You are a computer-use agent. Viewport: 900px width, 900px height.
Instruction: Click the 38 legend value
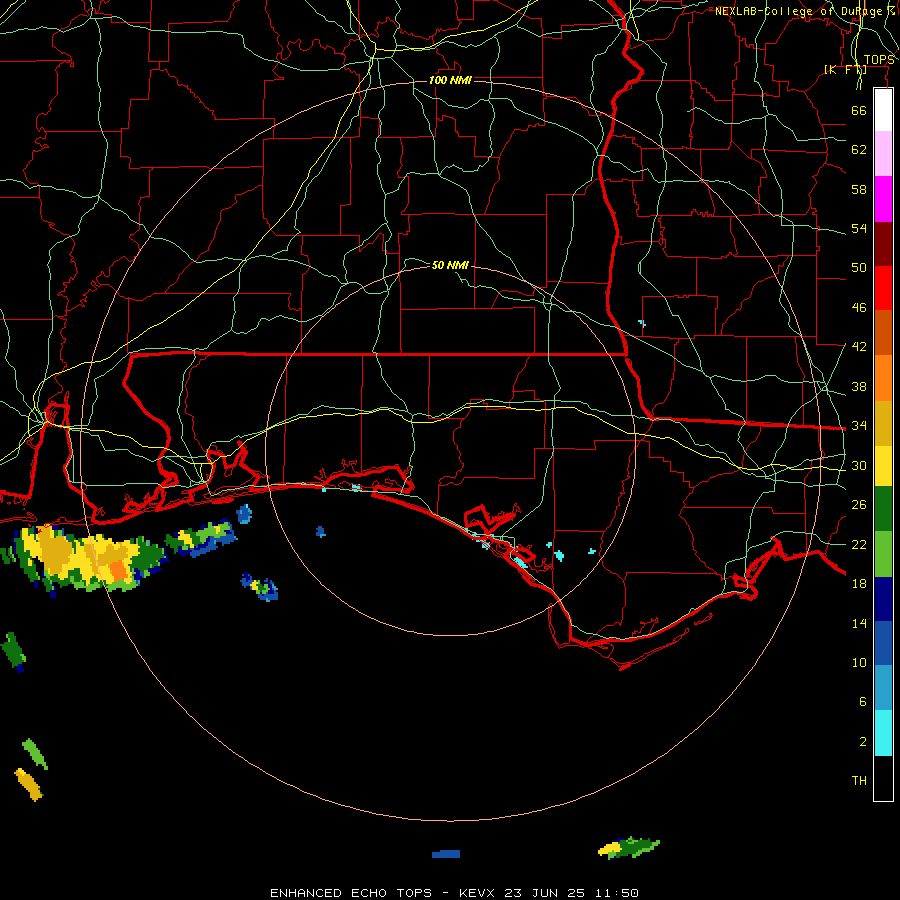coord(859,386)
